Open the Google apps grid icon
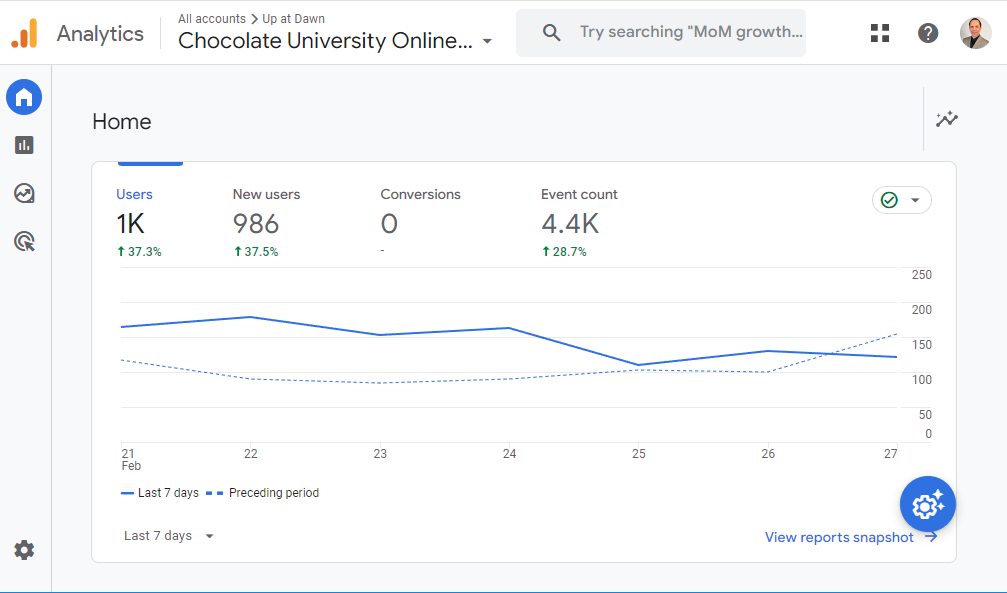The height and width of the screenshot is (593, 1007). pos(880,33)
